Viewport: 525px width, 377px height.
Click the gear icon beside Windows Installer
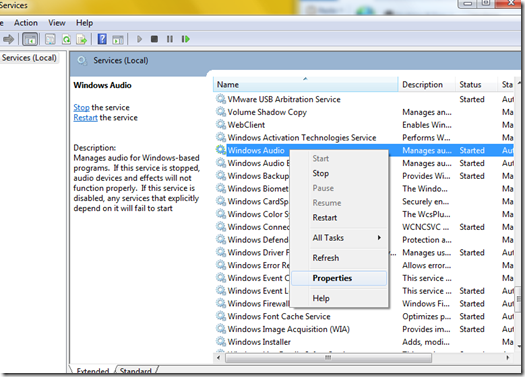[x=221, y=342]
